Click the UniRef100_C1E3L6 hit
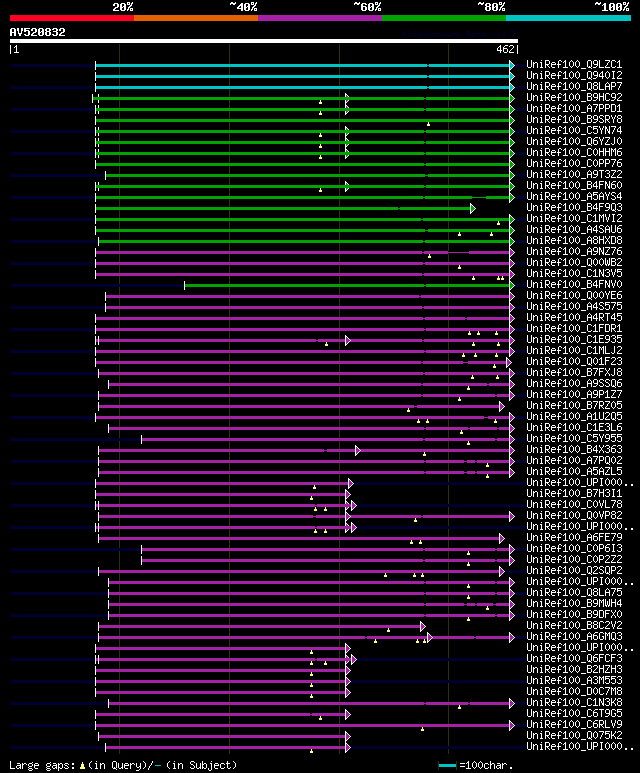This screenshot has width=640, height=773. pos(574,428)
